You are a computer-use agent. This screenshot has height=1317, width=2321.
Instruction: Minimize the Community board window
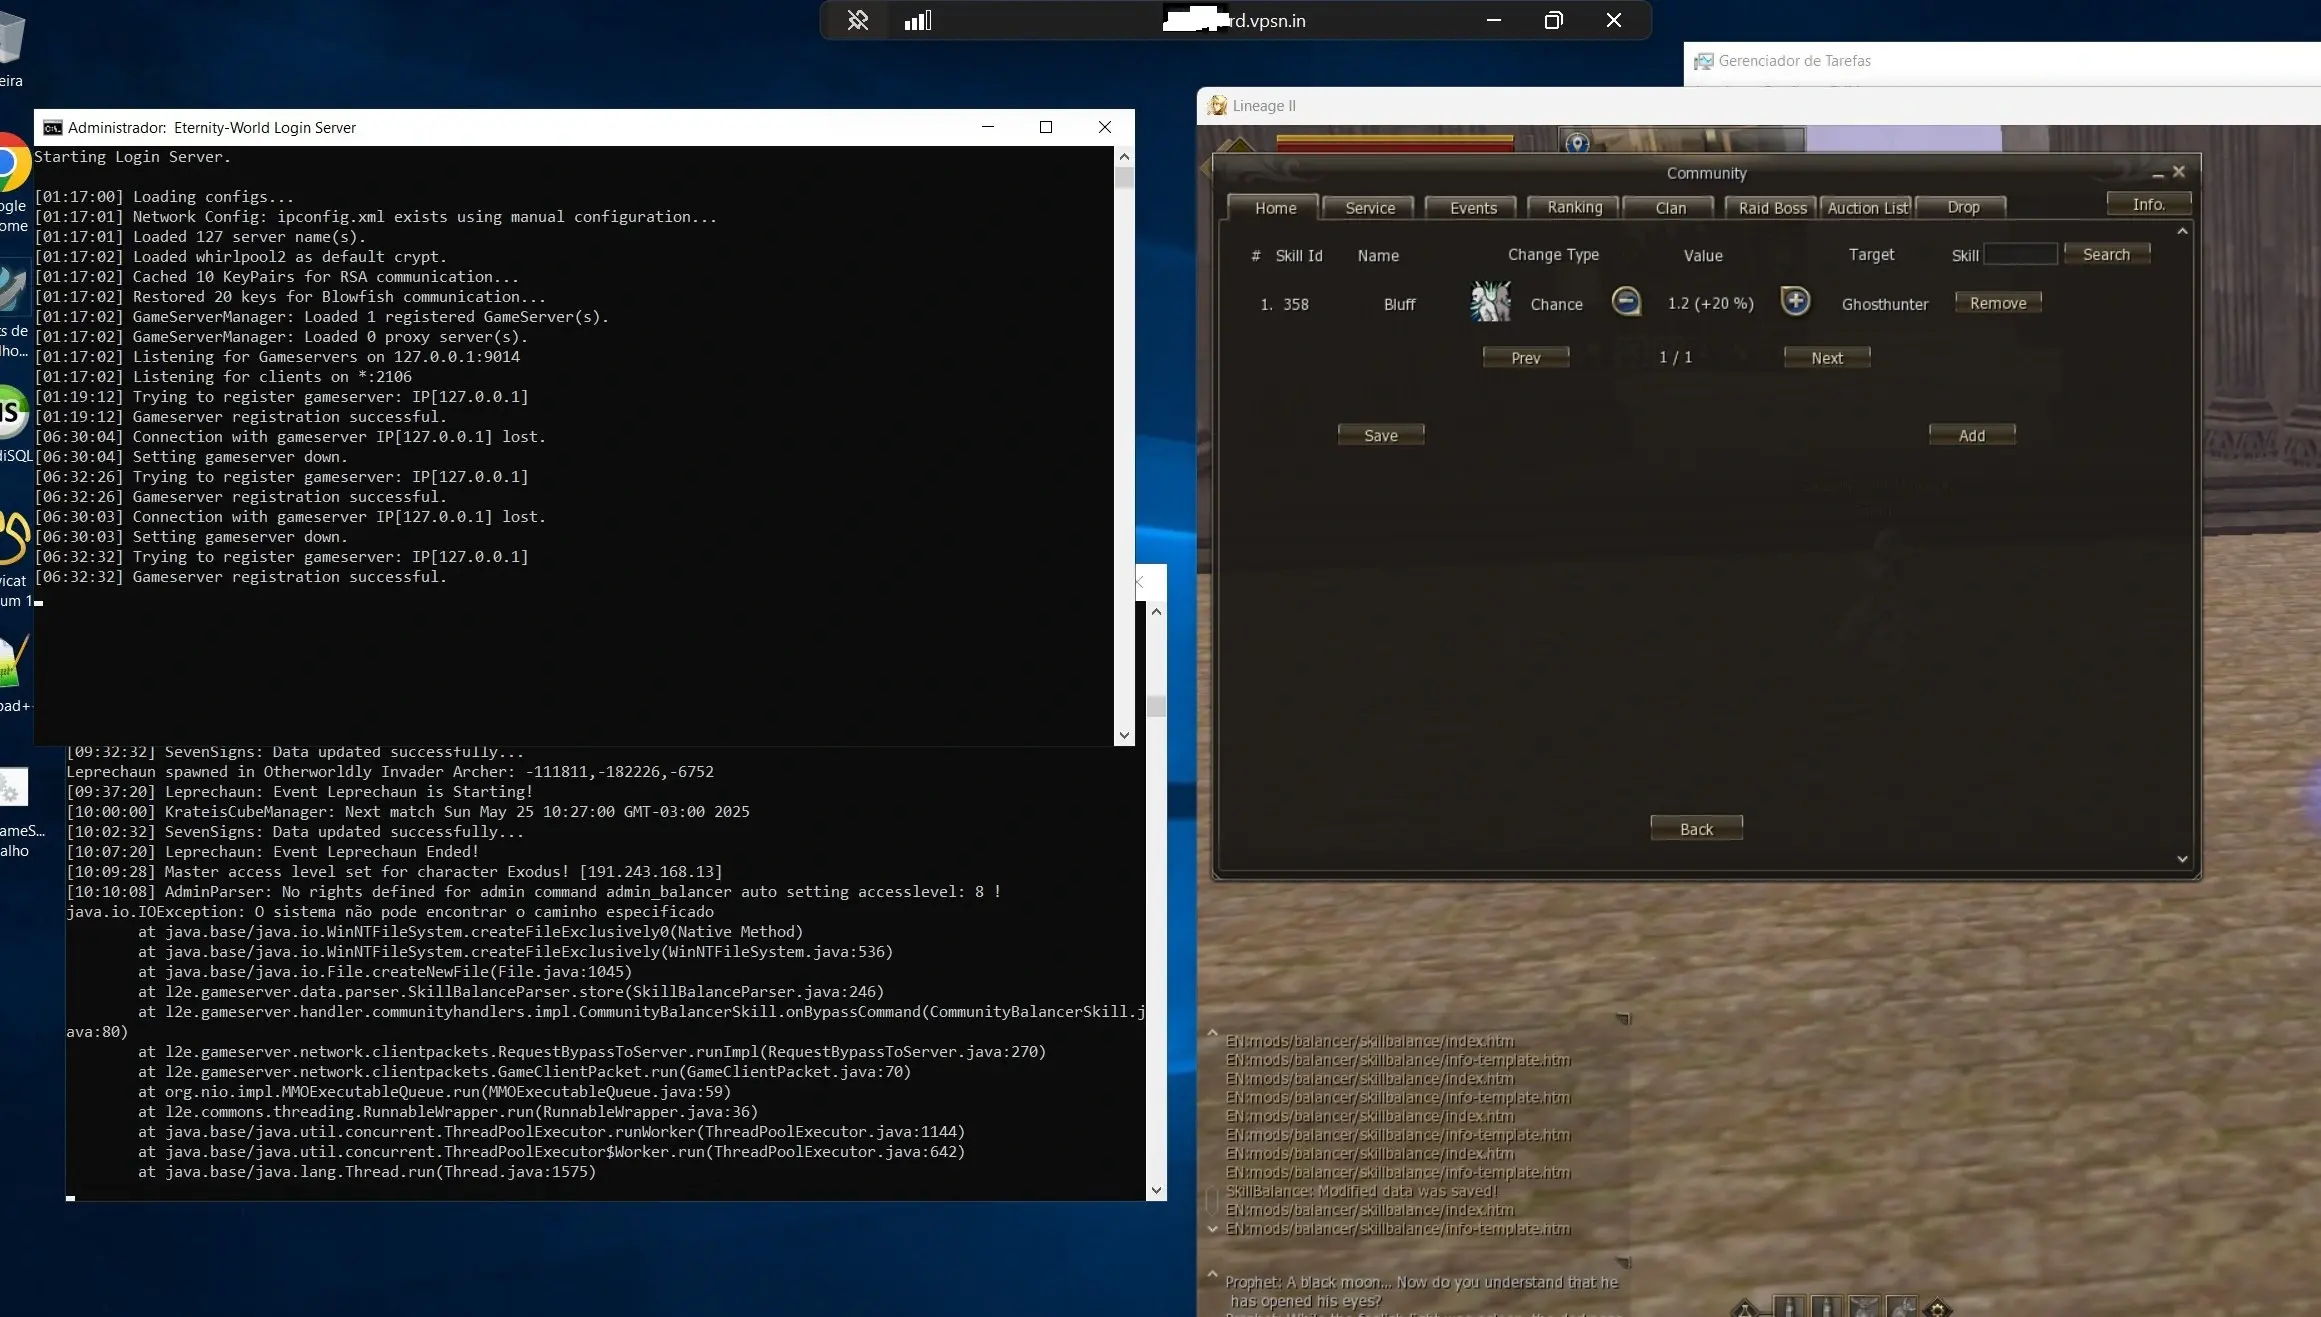(2157, 174)
